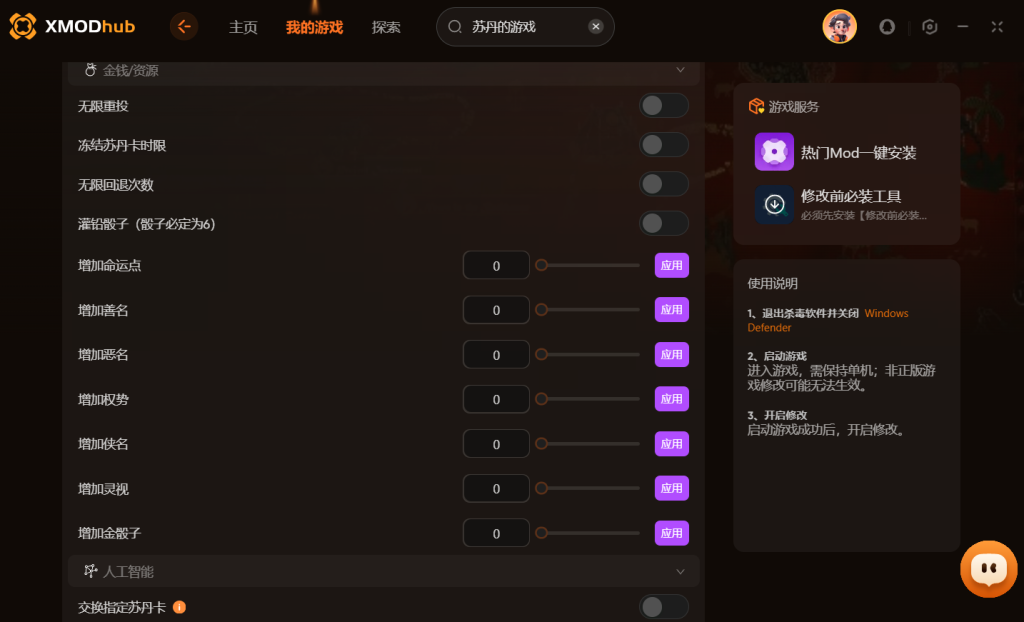Open the notification bell icon
The height and width of the screenshot is (622, 1024).
(886, 27)
